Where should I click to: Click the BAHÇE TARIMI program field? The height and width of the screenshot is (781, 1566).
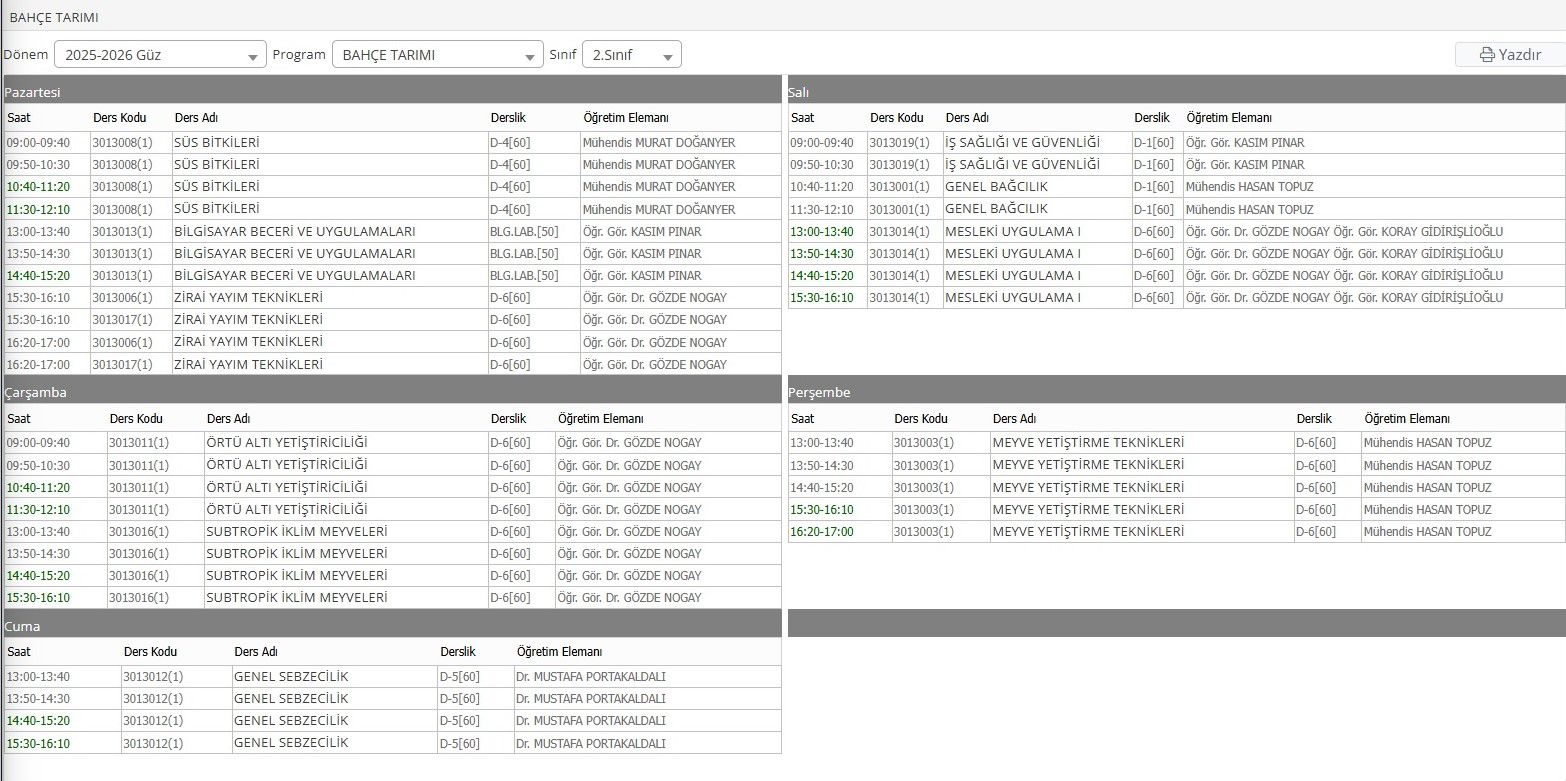(438, 55)
